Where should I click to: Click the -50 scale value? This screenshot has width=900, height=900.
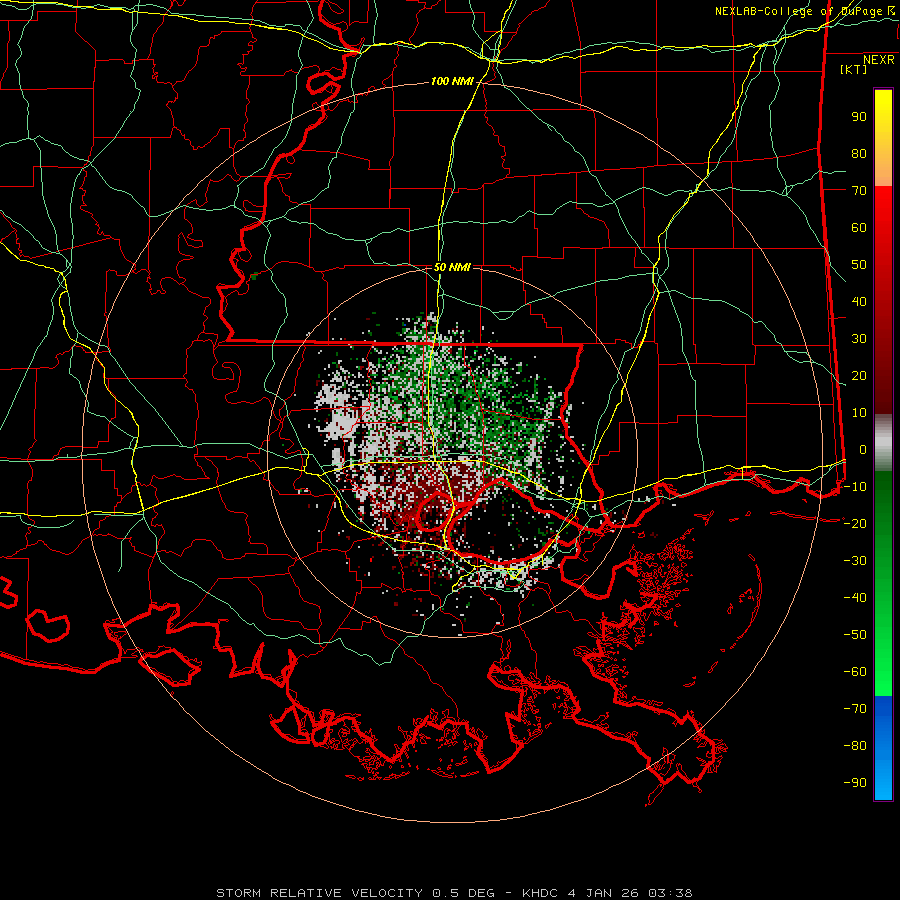[x=855, y=634]
